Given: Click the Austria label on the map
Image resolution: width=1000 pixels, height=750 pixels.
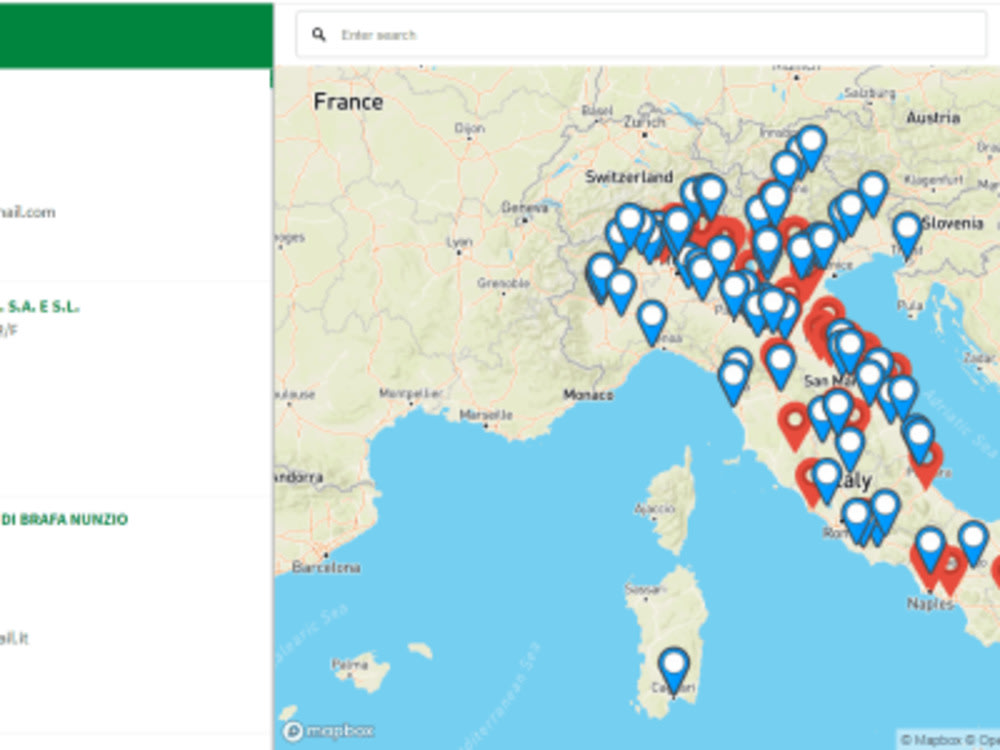Looking at the screenshot, I should (x=933, y=117).
